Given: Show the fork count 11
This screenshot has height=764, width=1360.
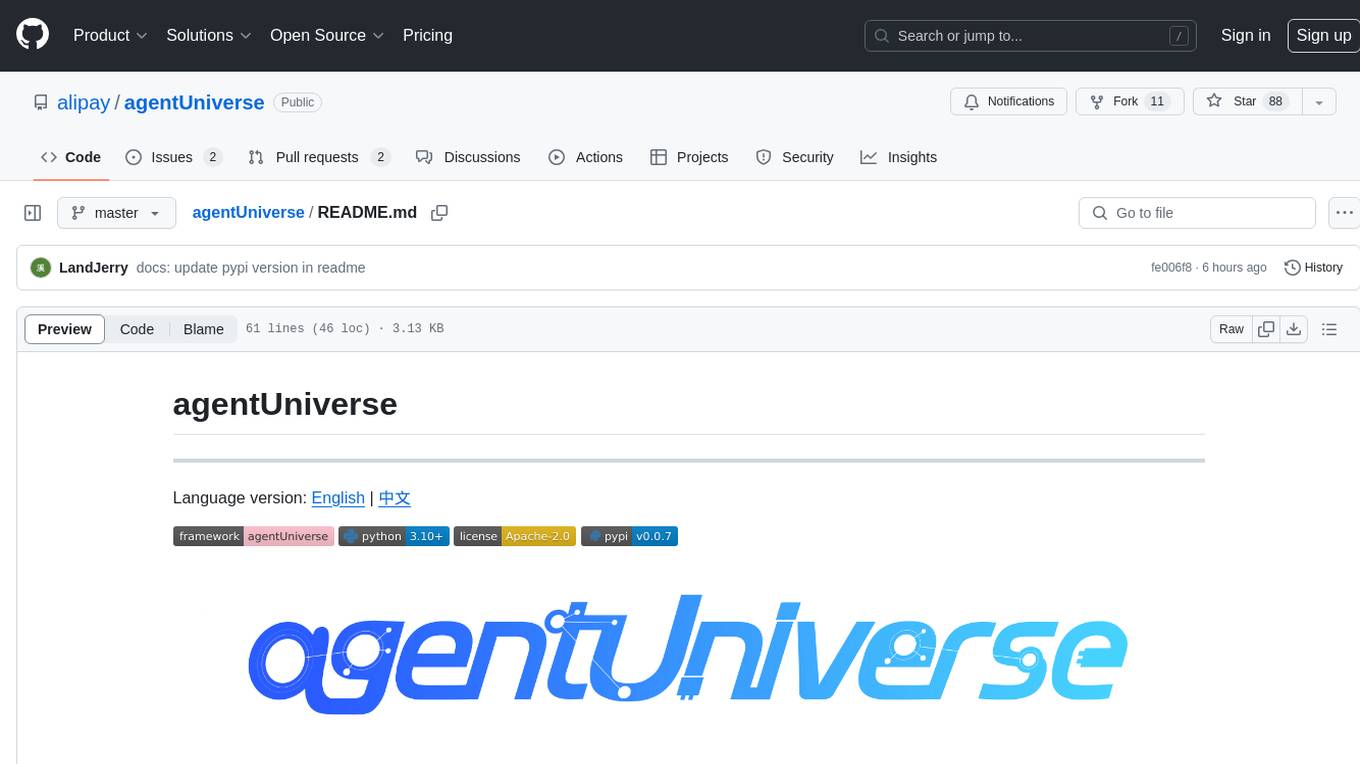Looking at the screenshot, I should click(1157, 102).
